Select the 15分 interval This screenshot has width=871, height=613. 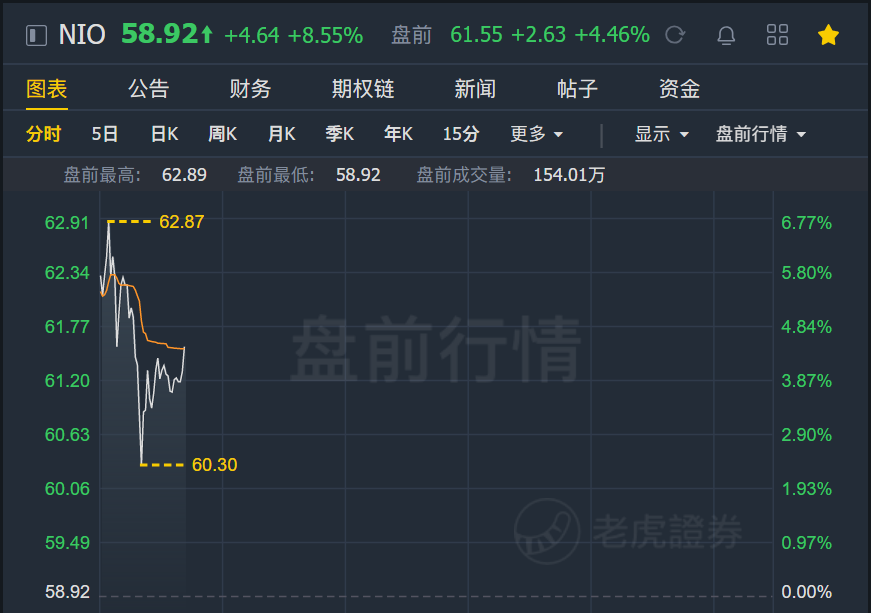pyautogui.click(x=461, y=134)
